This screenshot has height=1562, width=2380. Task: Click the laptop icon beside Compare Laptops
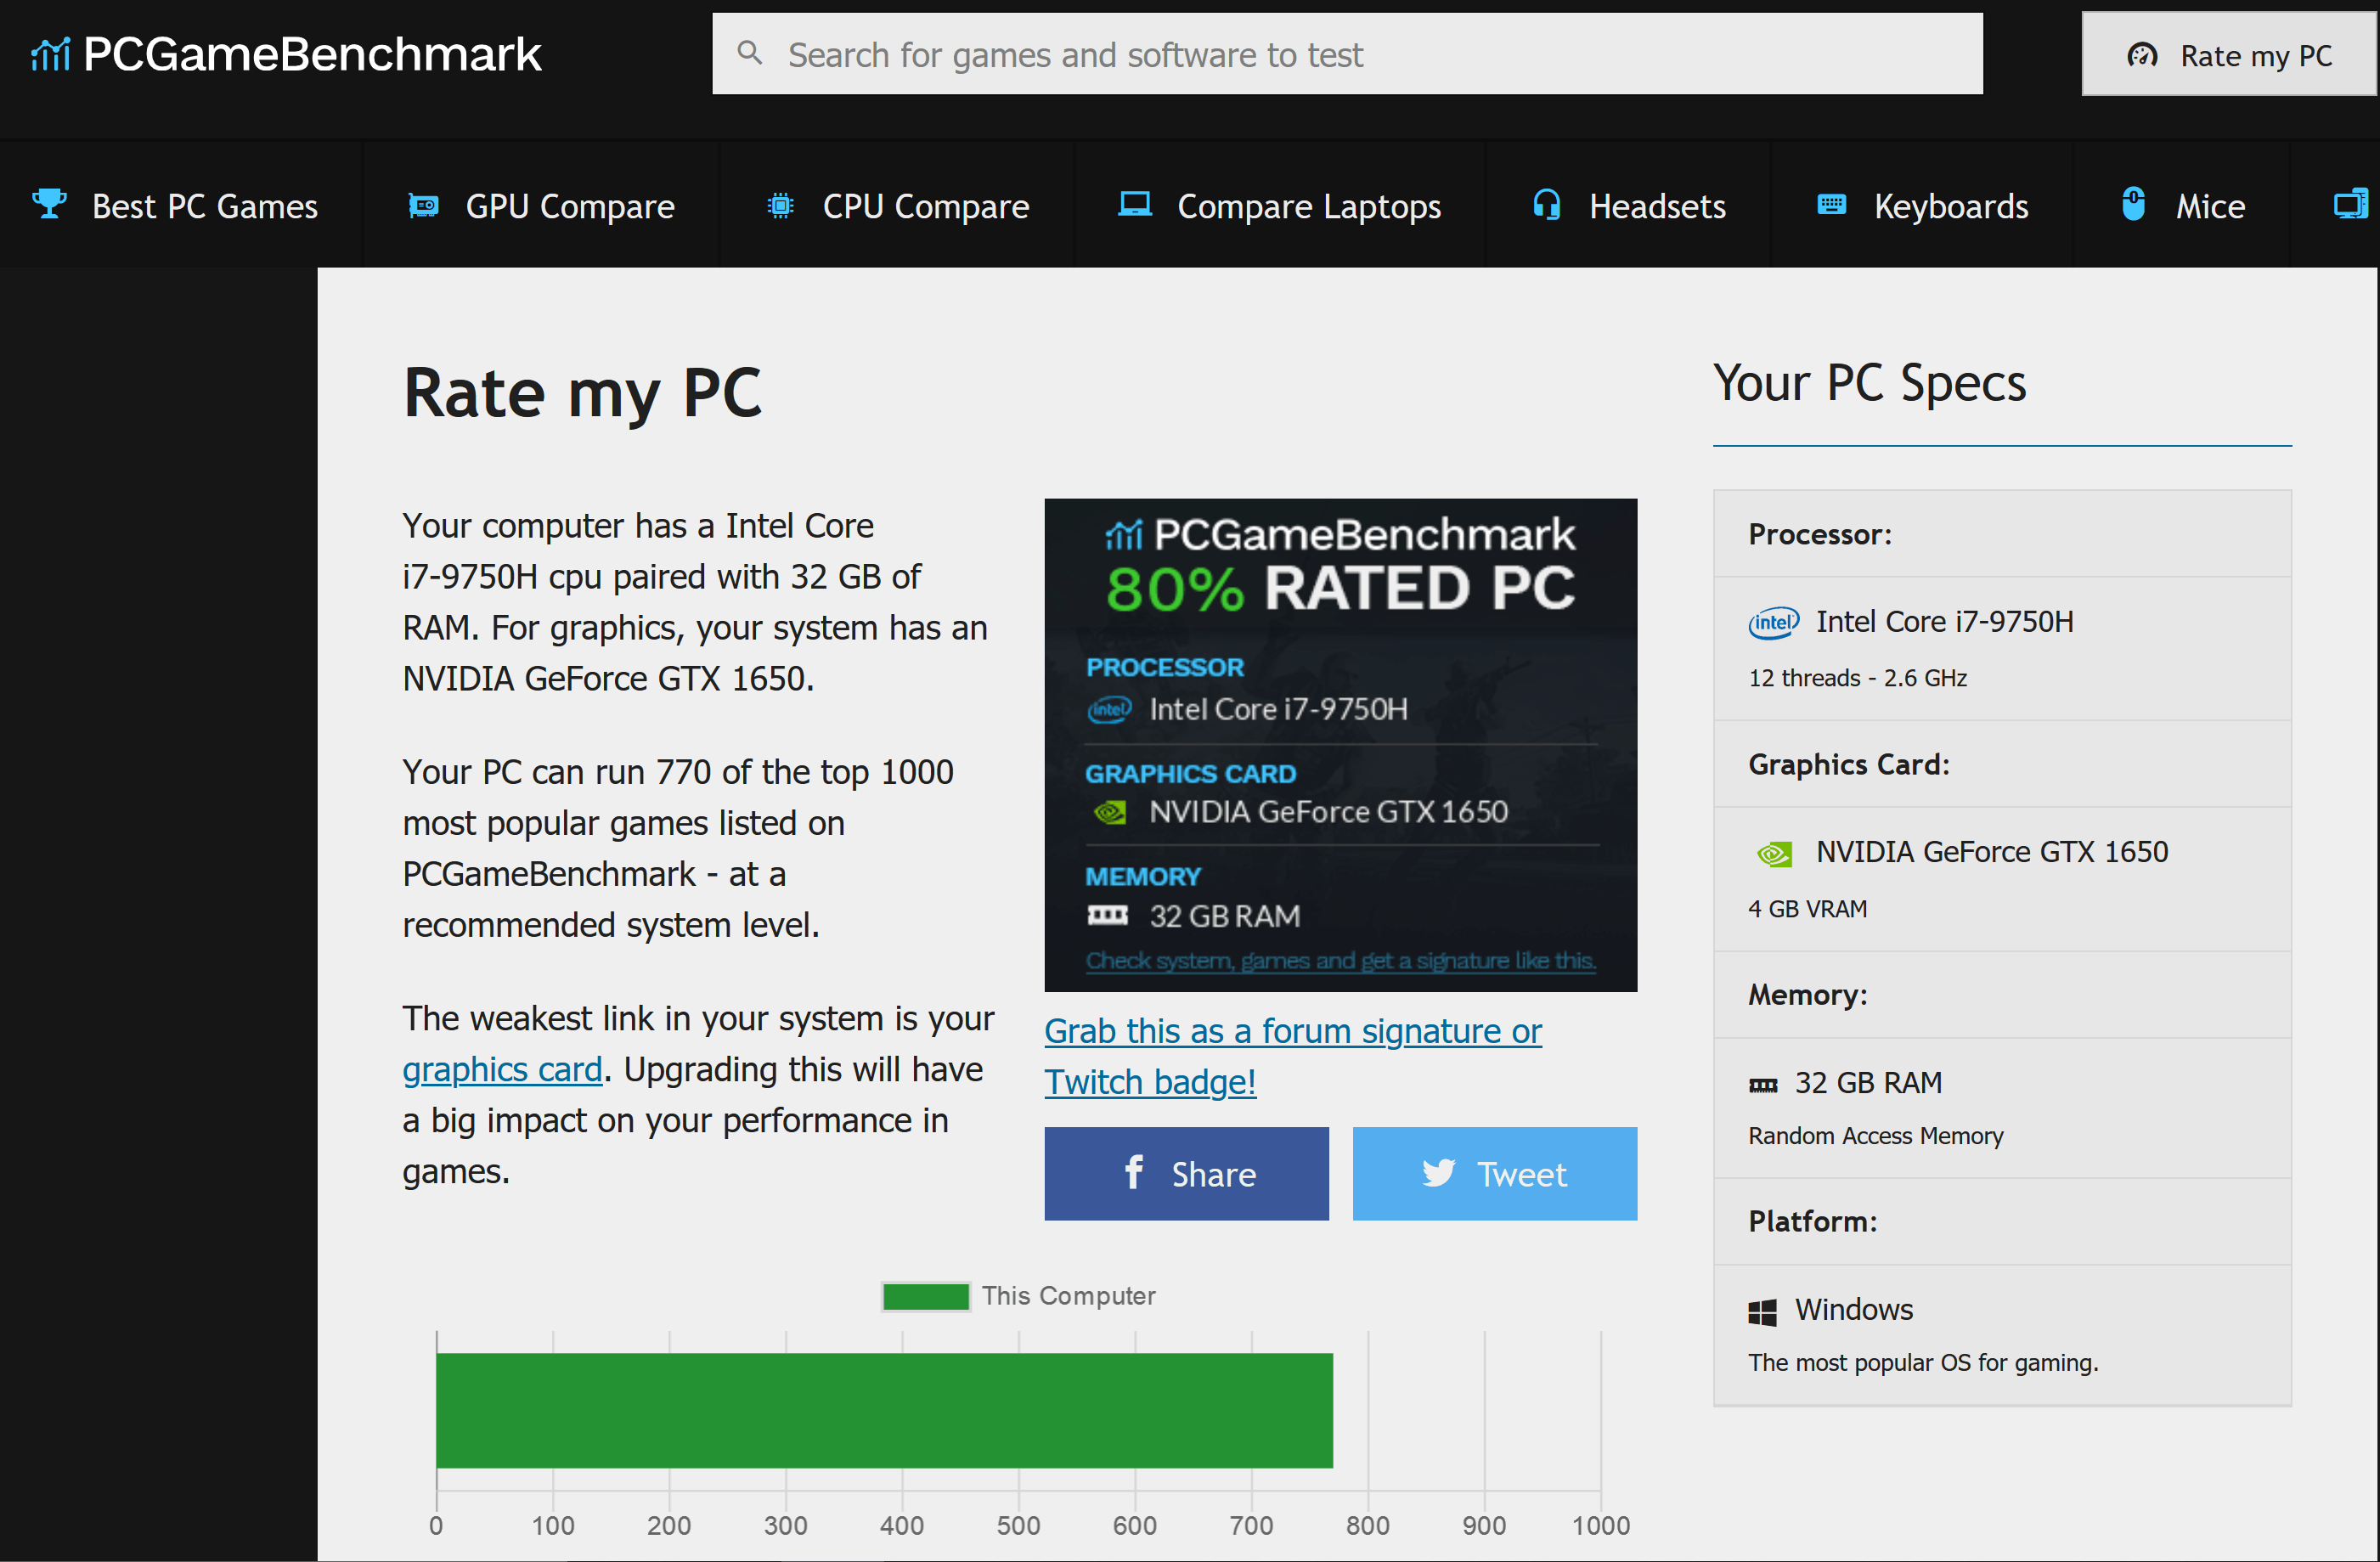[1134, 204]
